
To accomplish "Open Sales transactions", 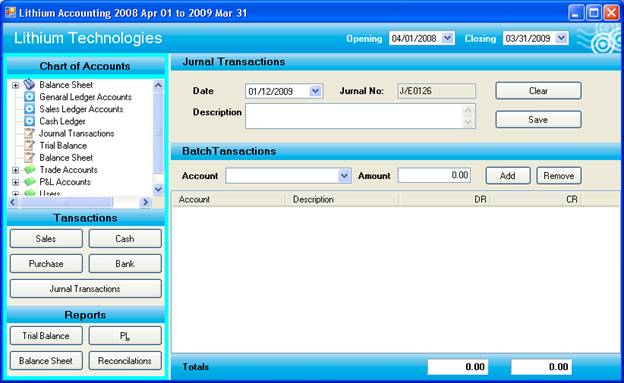I will [x=46, y=238].
